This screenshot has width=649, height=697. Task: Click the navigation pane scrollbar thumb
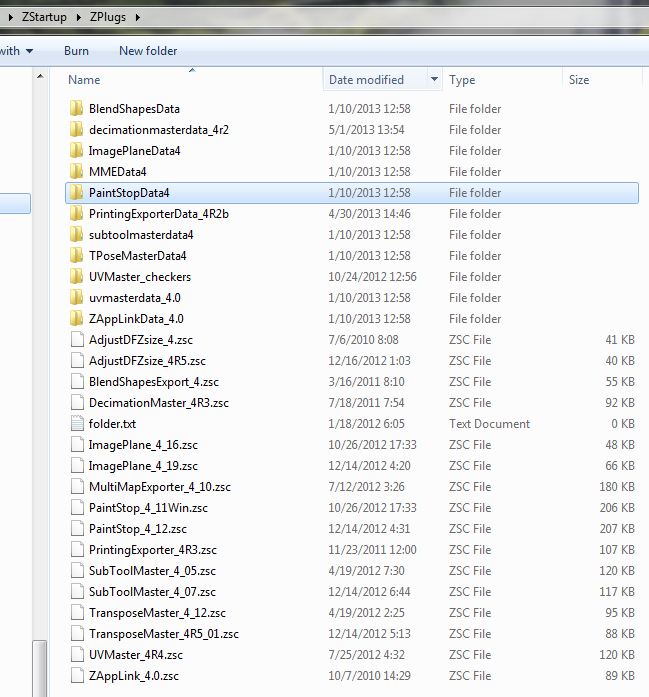coord(40,668)
